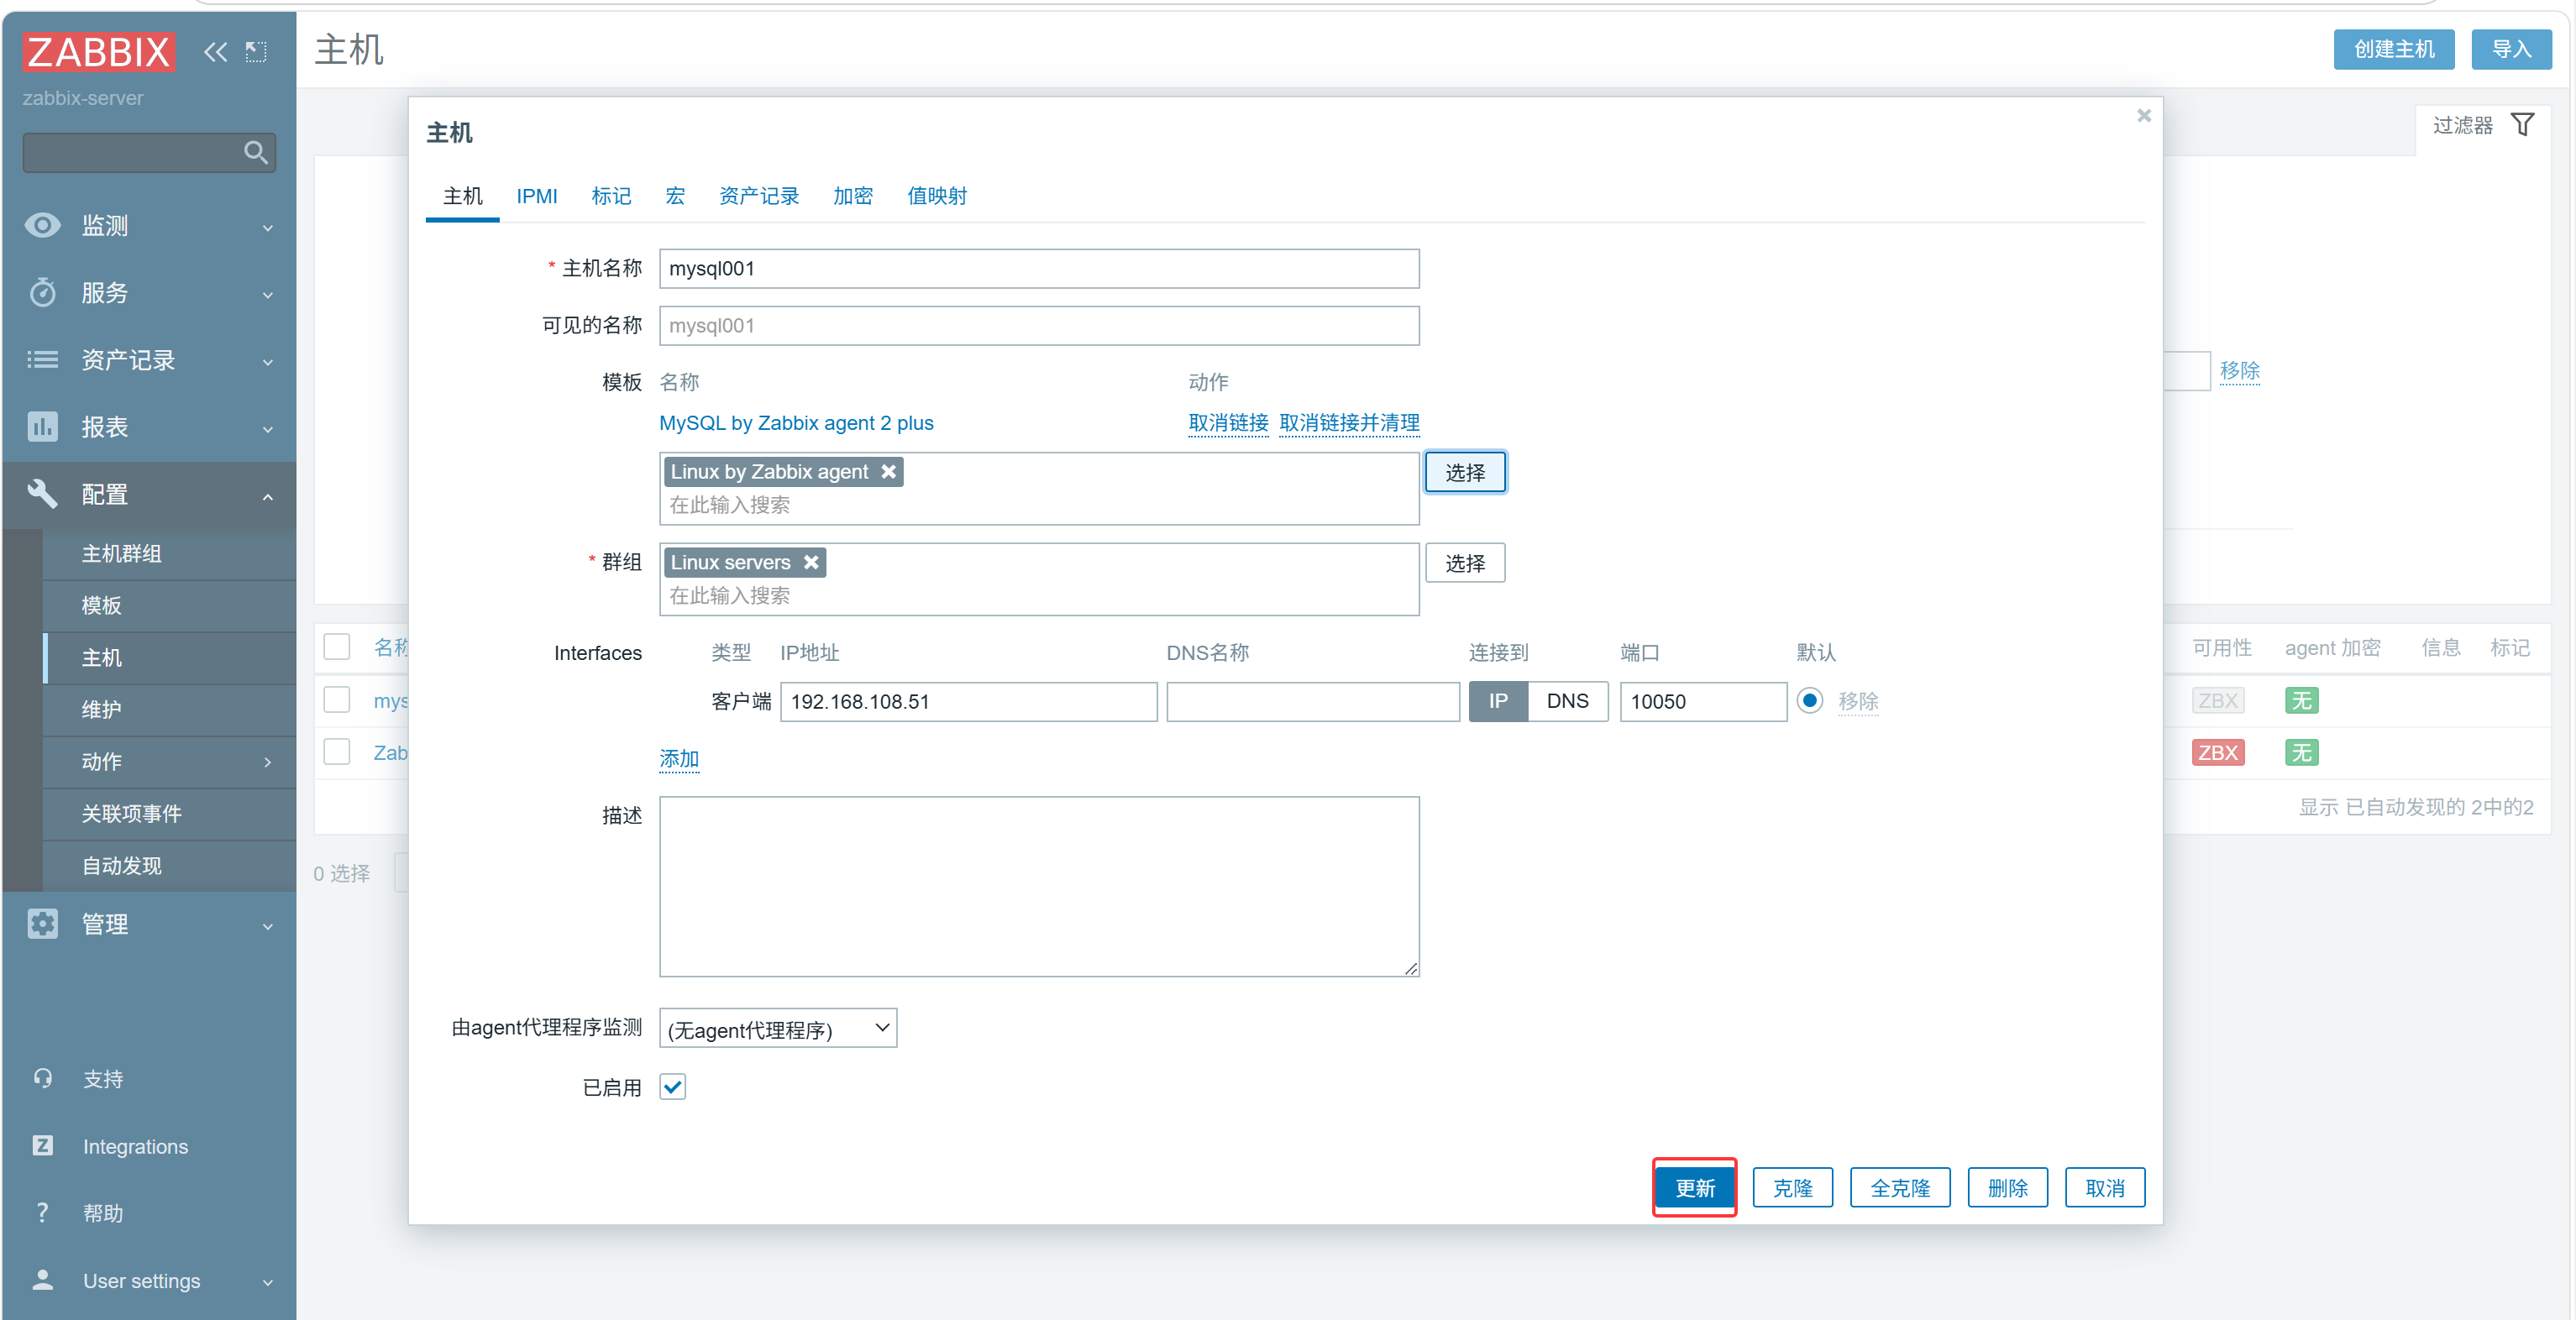Viewport: 2576px width, 1320px height.
Task: Click the 描述 text area
Action: [1039, 886]
